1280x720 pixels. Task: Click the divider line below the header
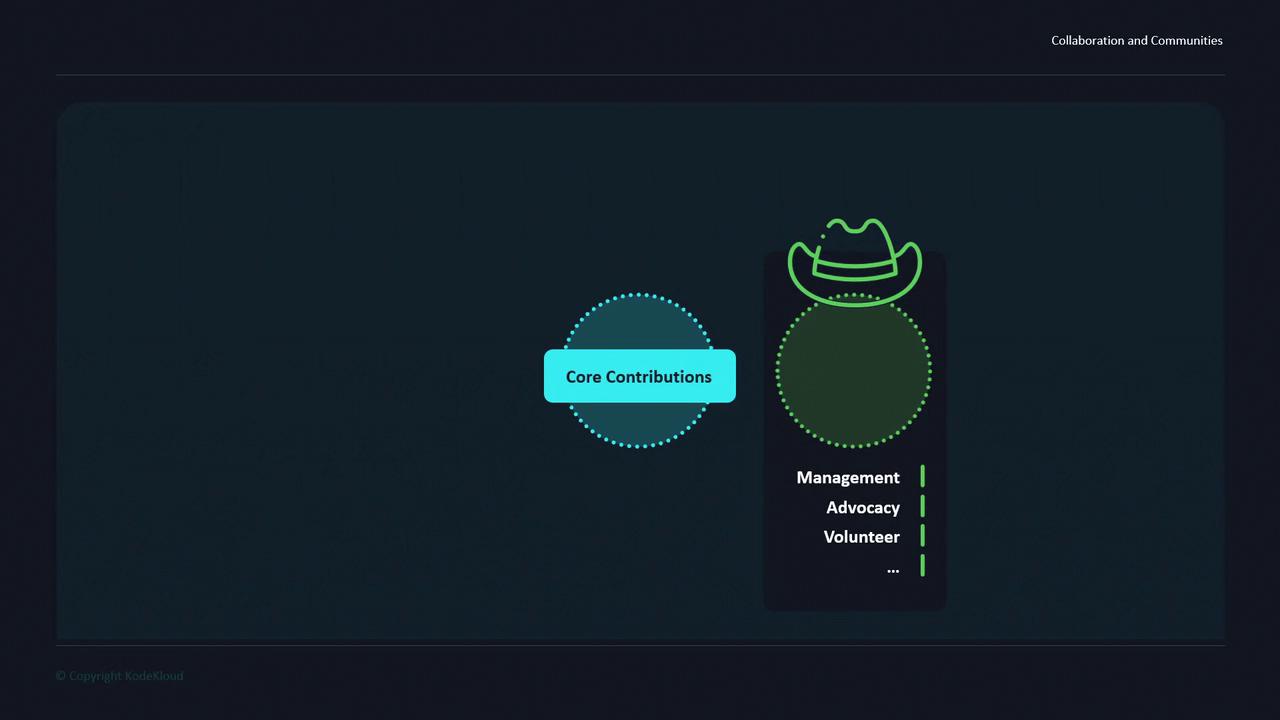tap(640, 75)
